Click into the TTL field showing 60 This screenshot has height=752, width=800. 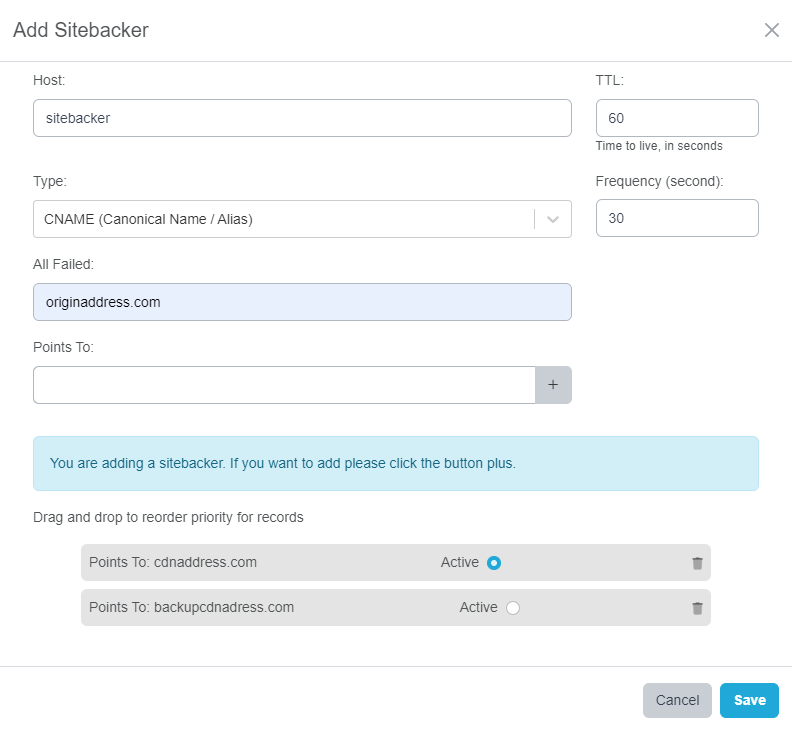[676, 118]
